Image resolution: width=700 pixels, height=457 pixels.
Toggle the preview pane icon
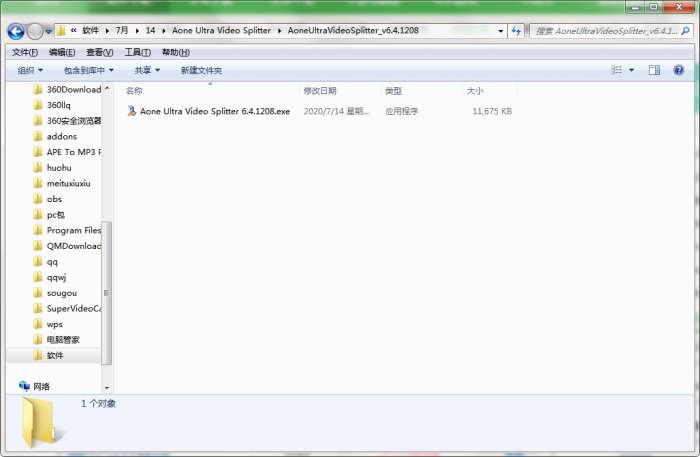pyautogui.click(x=654, y=70)
